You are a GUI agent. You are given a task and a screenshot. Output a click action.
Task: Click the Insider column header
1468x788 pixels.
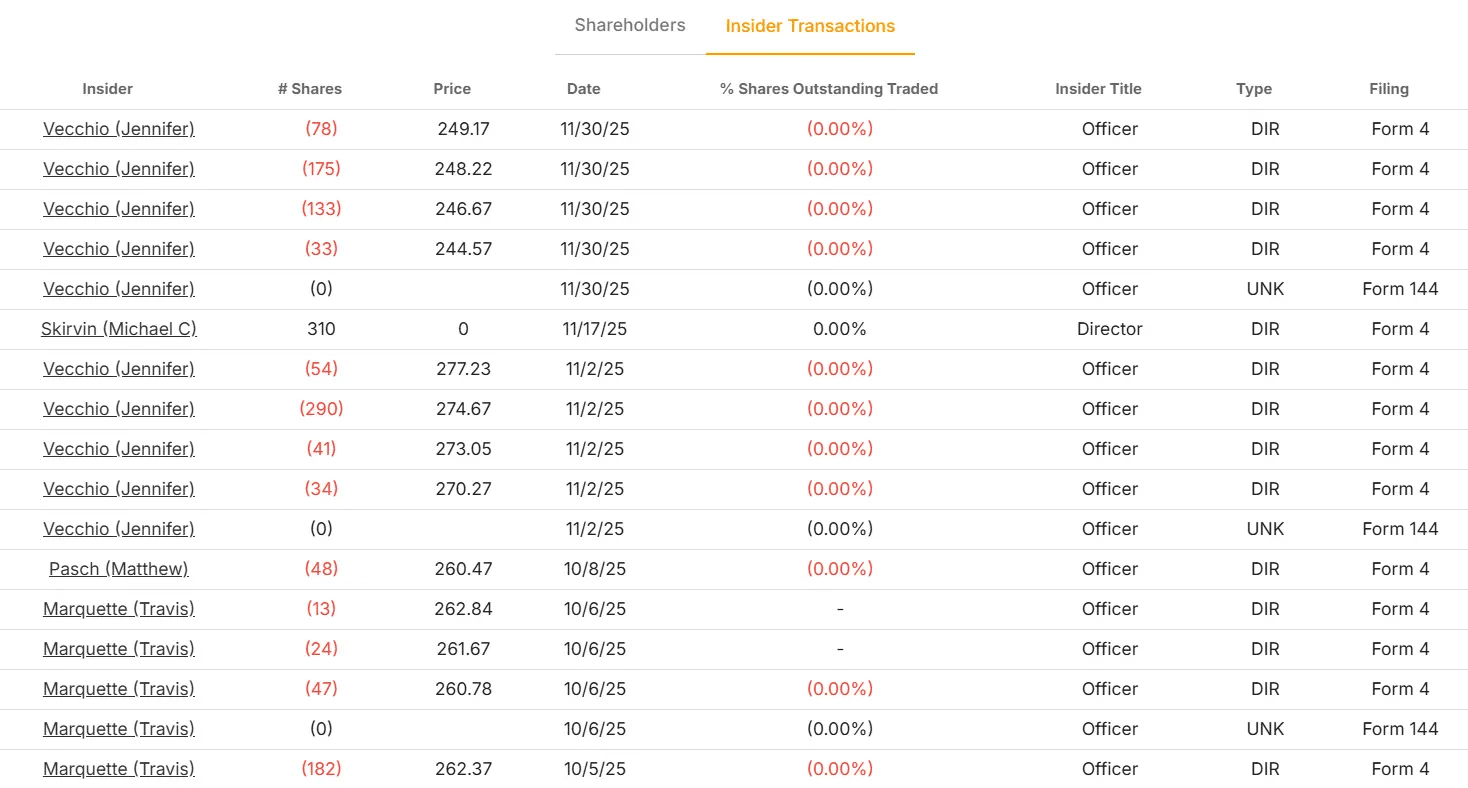pyautogui.click(x=107, y=89)
